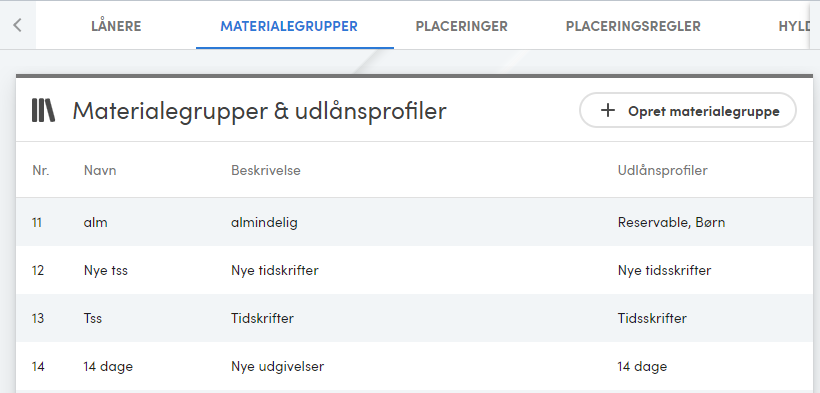
Task: Go to the PLACERINGSREGLER tab
Action: pos(633,26)
